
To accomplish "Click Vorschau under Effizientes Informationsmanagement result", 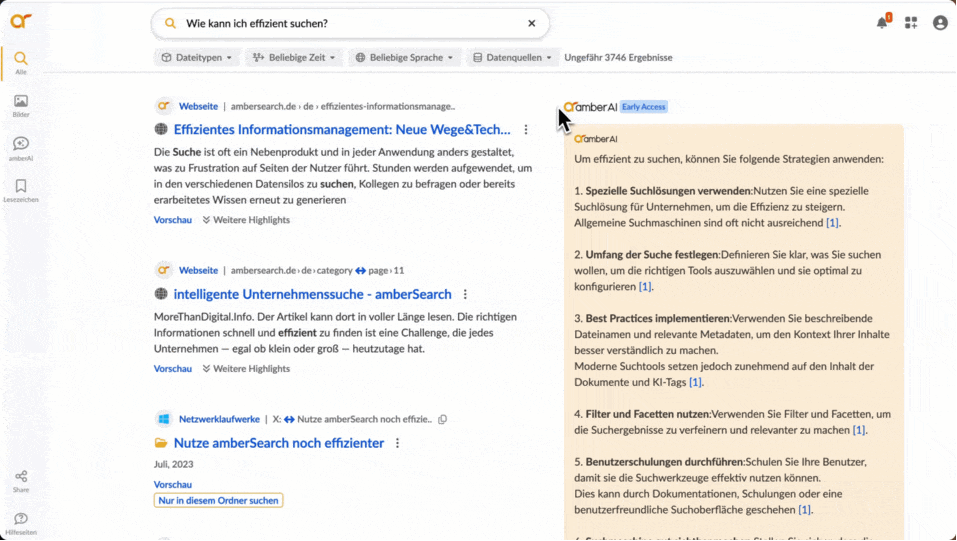I will coord(173,220).
